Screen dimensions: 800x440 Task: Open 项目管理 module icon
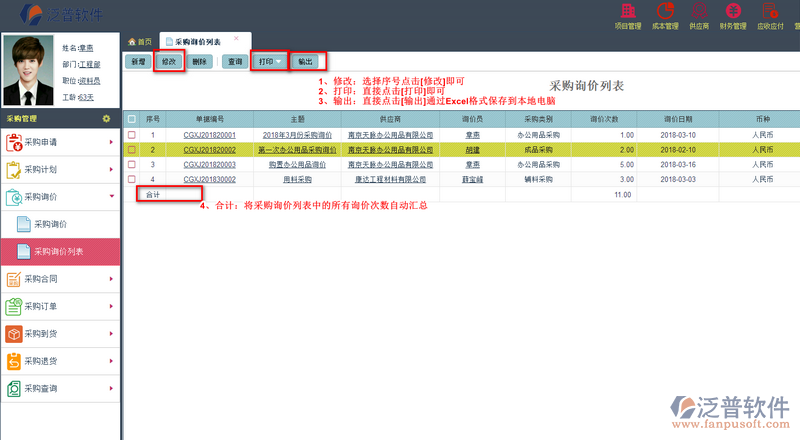628,11
